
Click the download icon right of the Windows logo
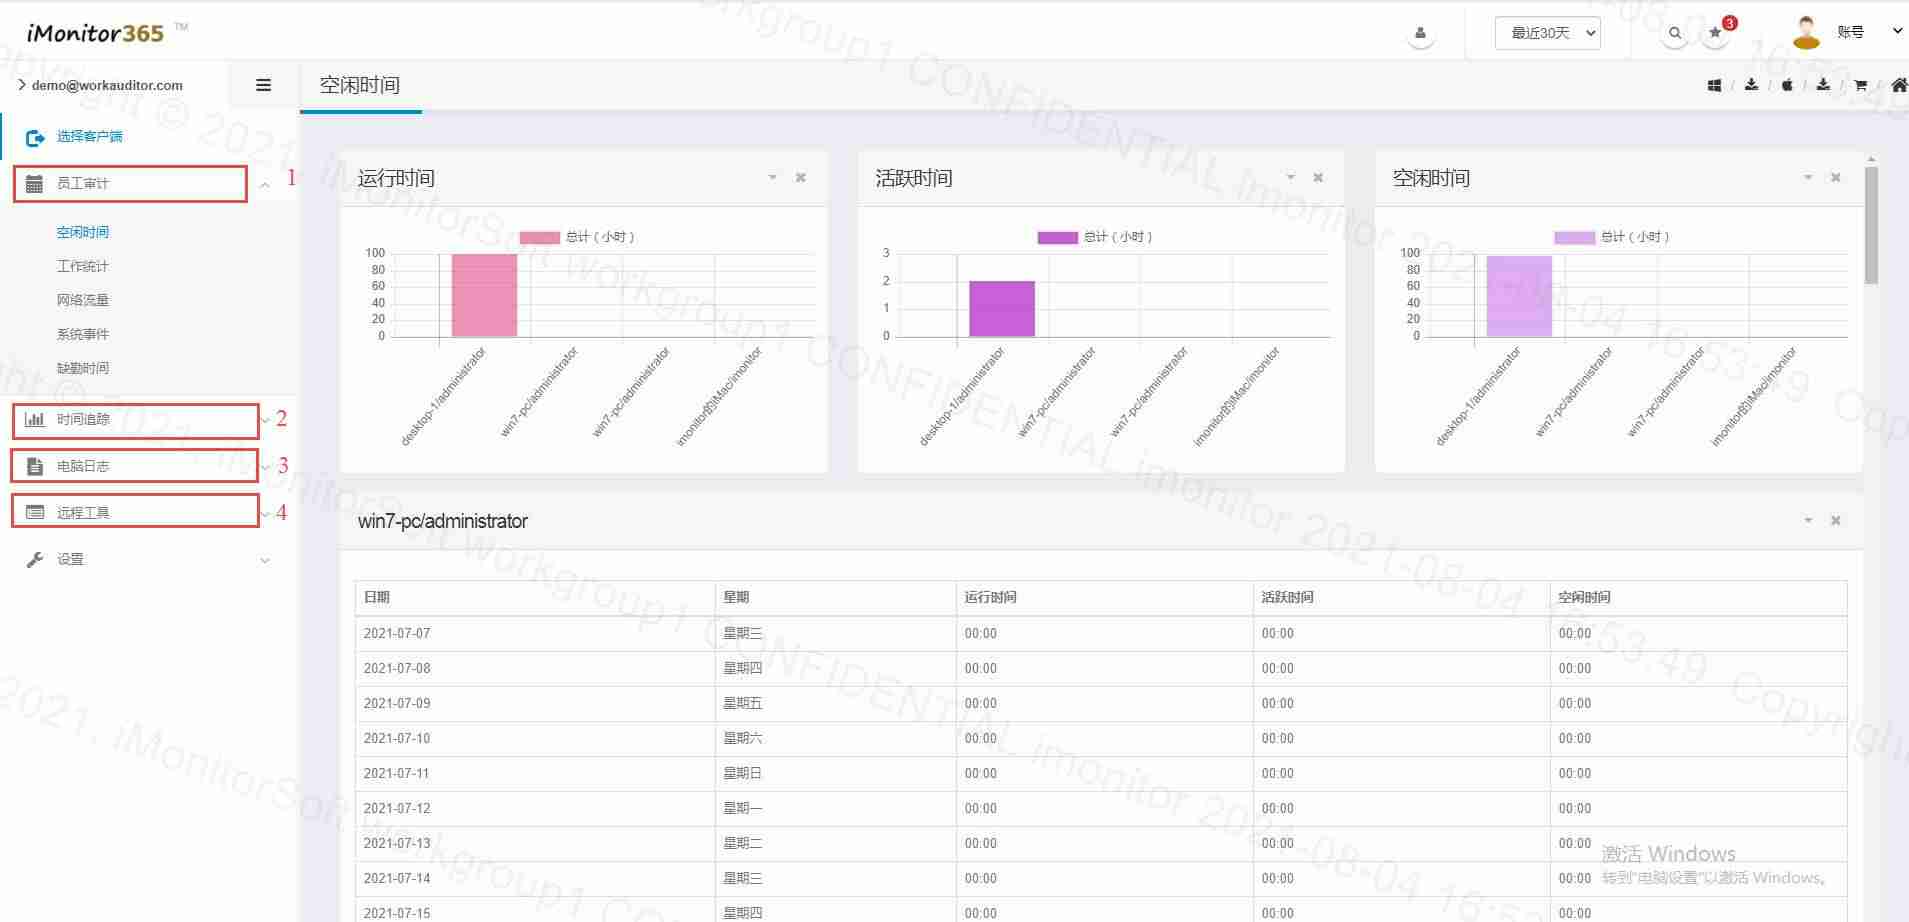tap(1751, 85)
